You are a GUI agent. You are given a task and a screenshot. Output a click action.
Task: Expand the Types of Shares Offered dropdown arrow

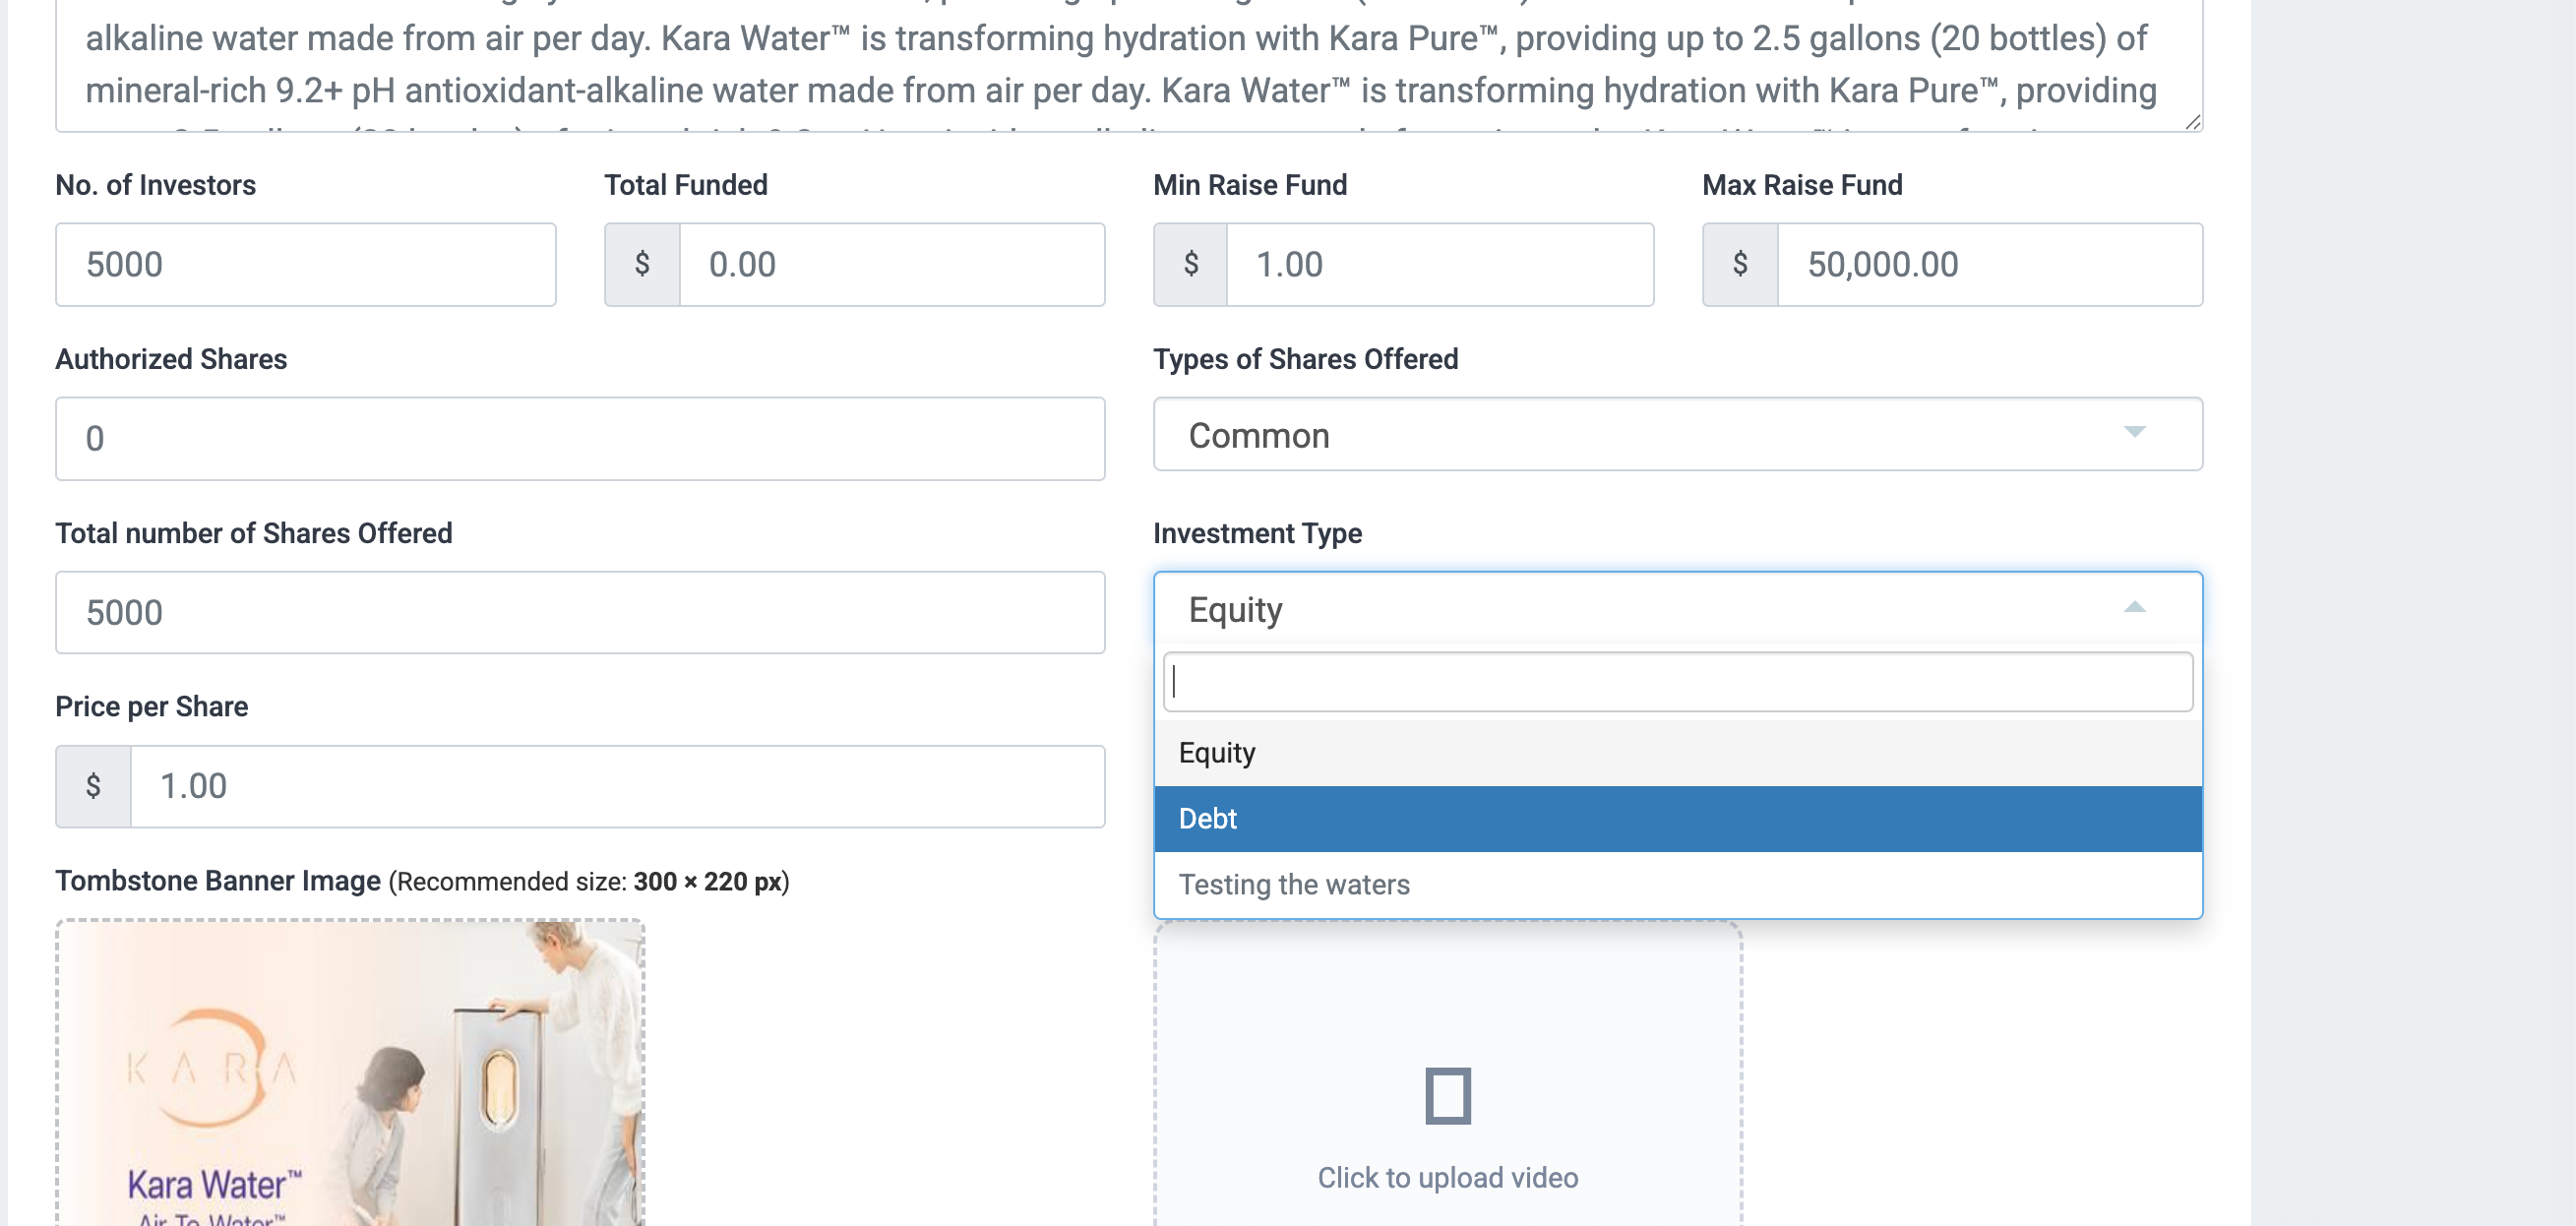pyautogui.click(x=2134, y=432)
